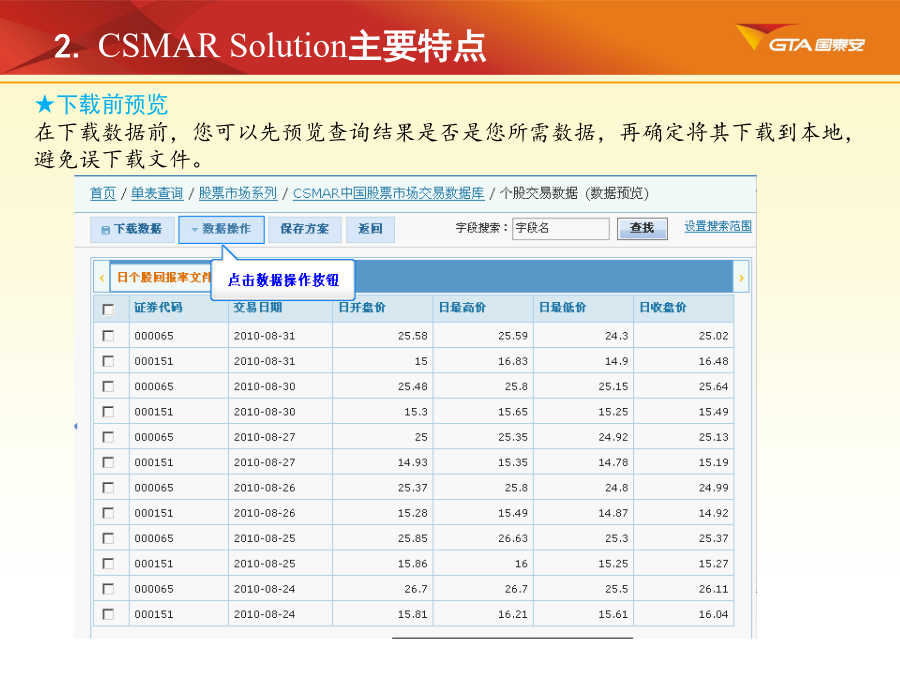The height and width of the screenshot is (675, 900).
Task: Check the row 000151 dated 2010-08-31
Action: tap(108, 360)
